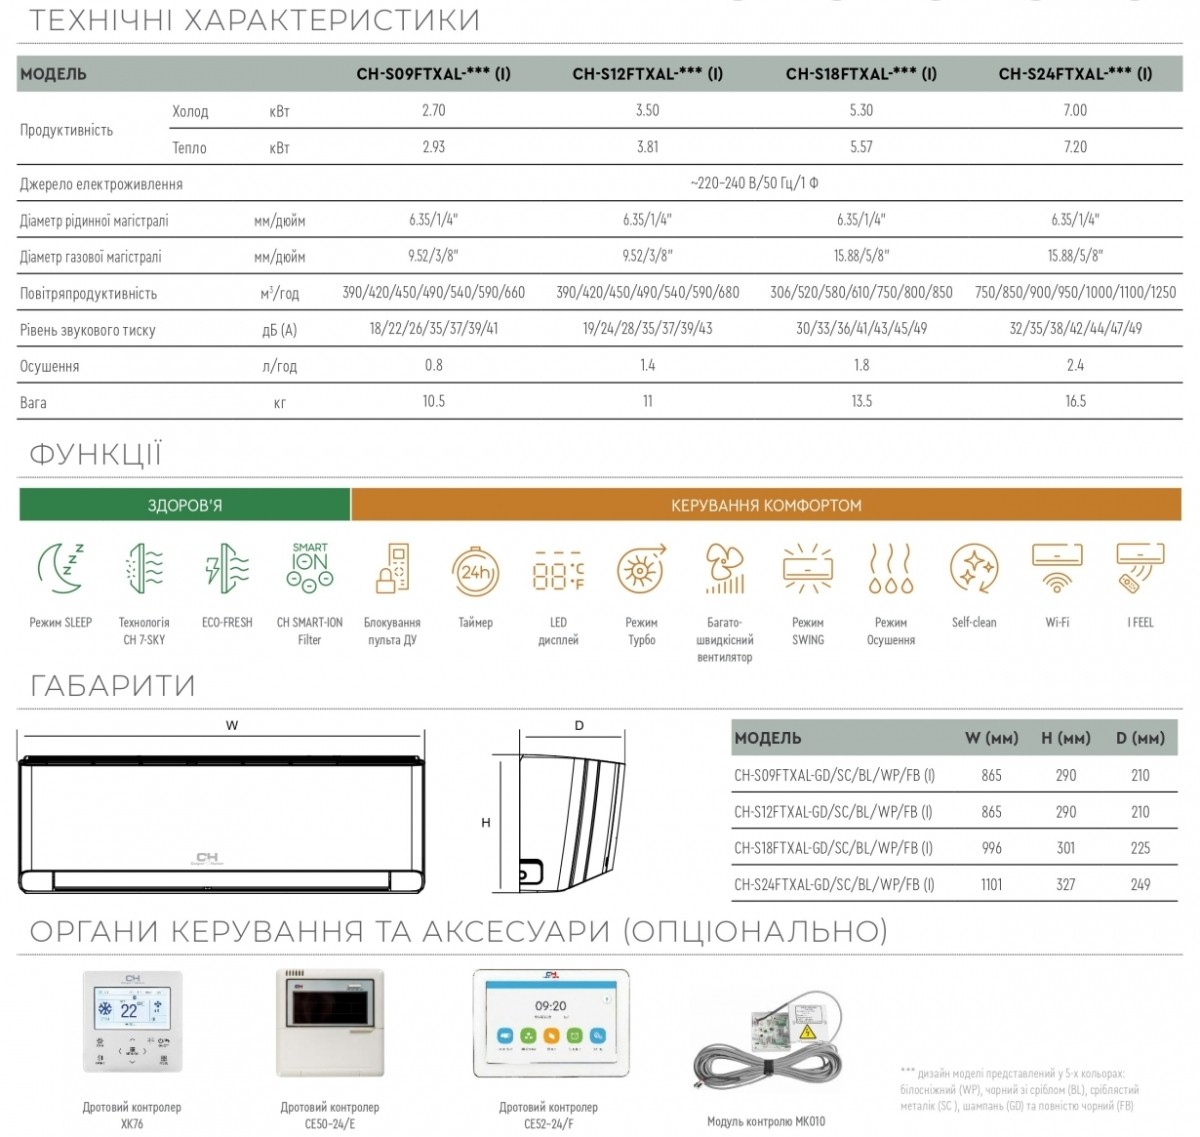Click the remote lock Блокування пульта icon

coord(392,569)
